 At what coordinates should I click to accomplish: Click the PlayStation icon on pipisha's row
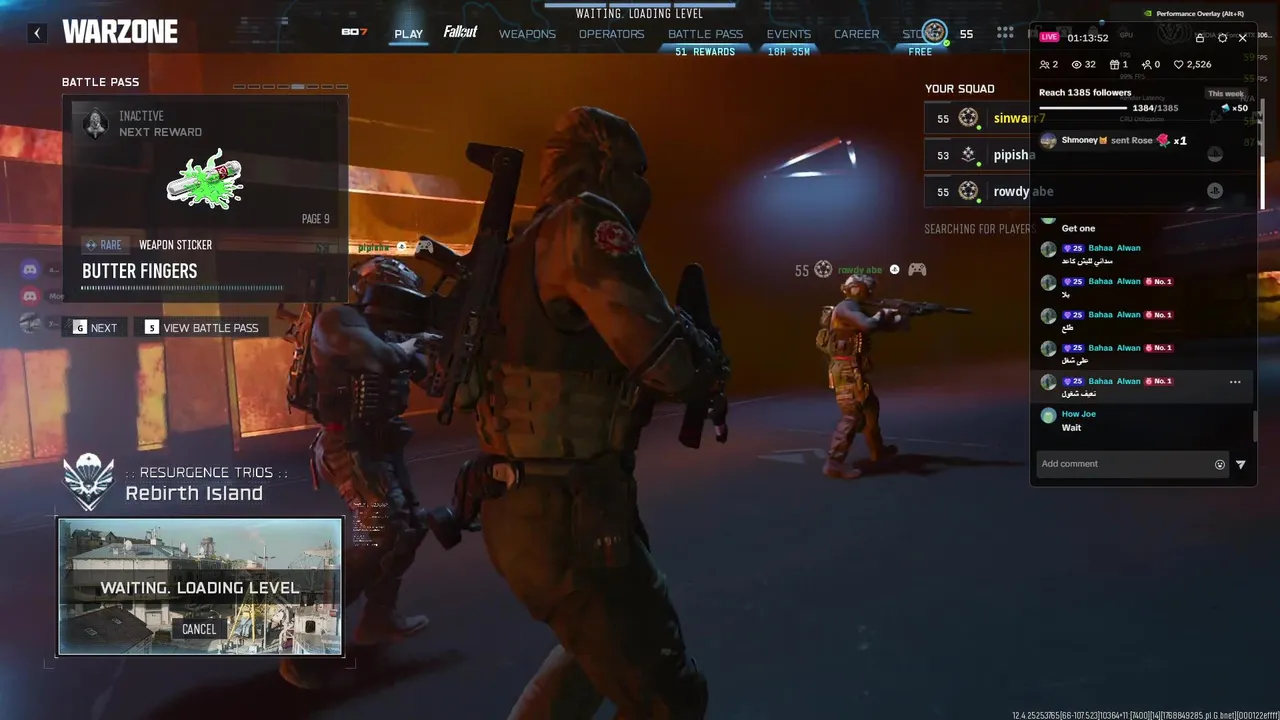pyautogui.click(x=1215, y=154)
